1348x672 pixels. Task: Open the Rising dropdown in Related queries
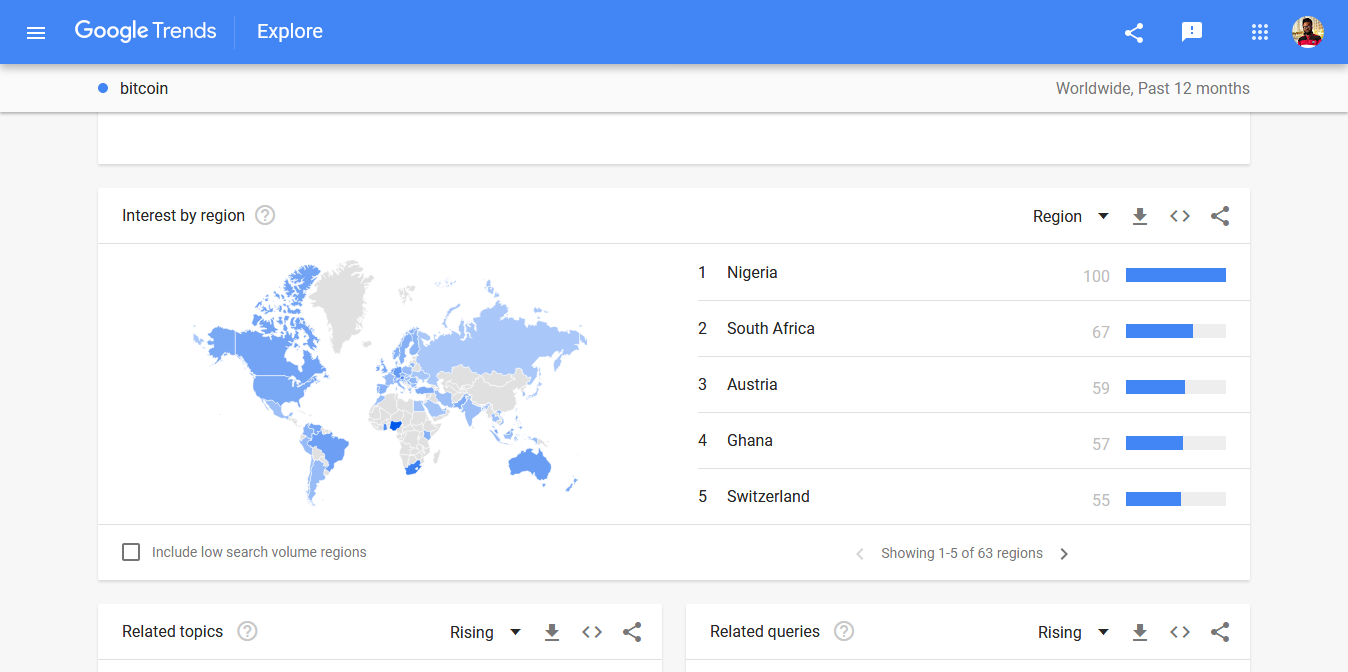tap(1073, 632)
